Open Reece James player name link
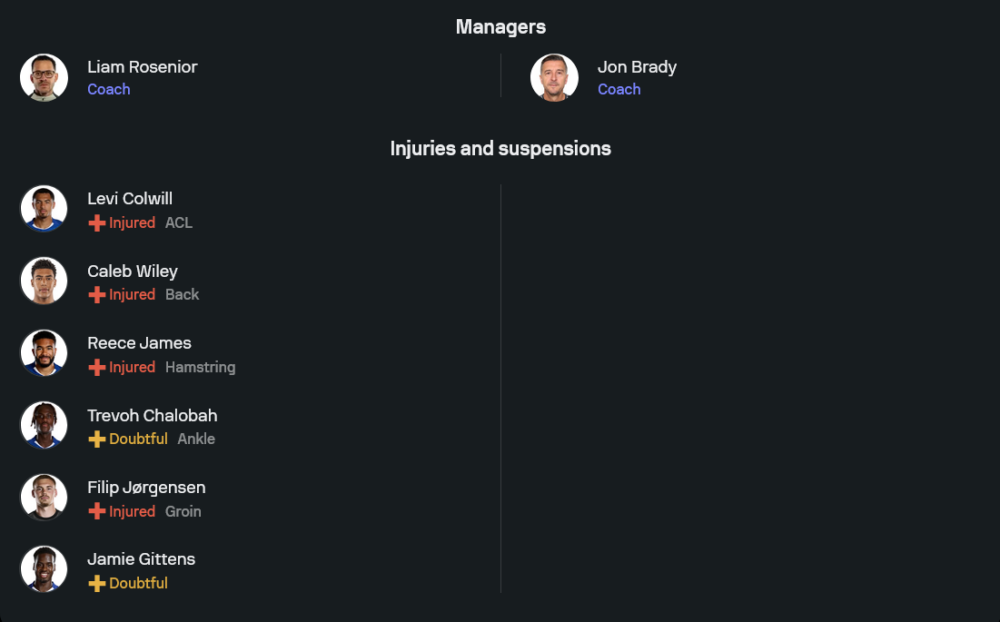 pos(139,343)
